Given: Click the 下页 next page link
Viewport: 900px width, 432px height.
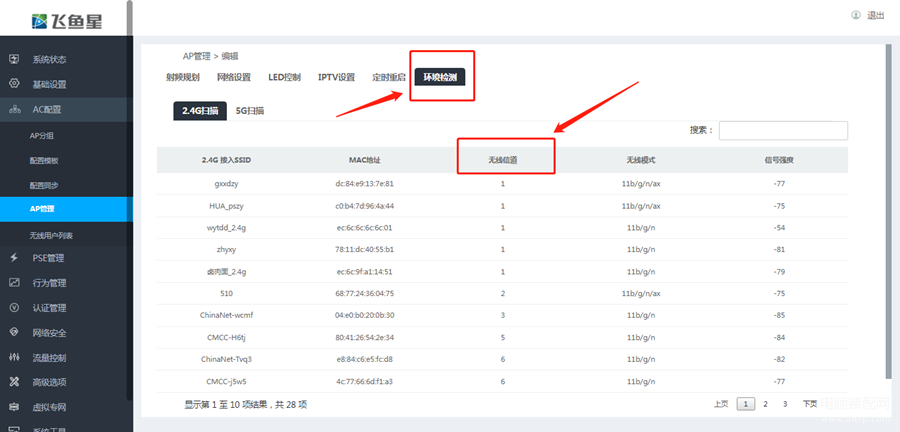Looking at the screenshot, I should point(809,404).
